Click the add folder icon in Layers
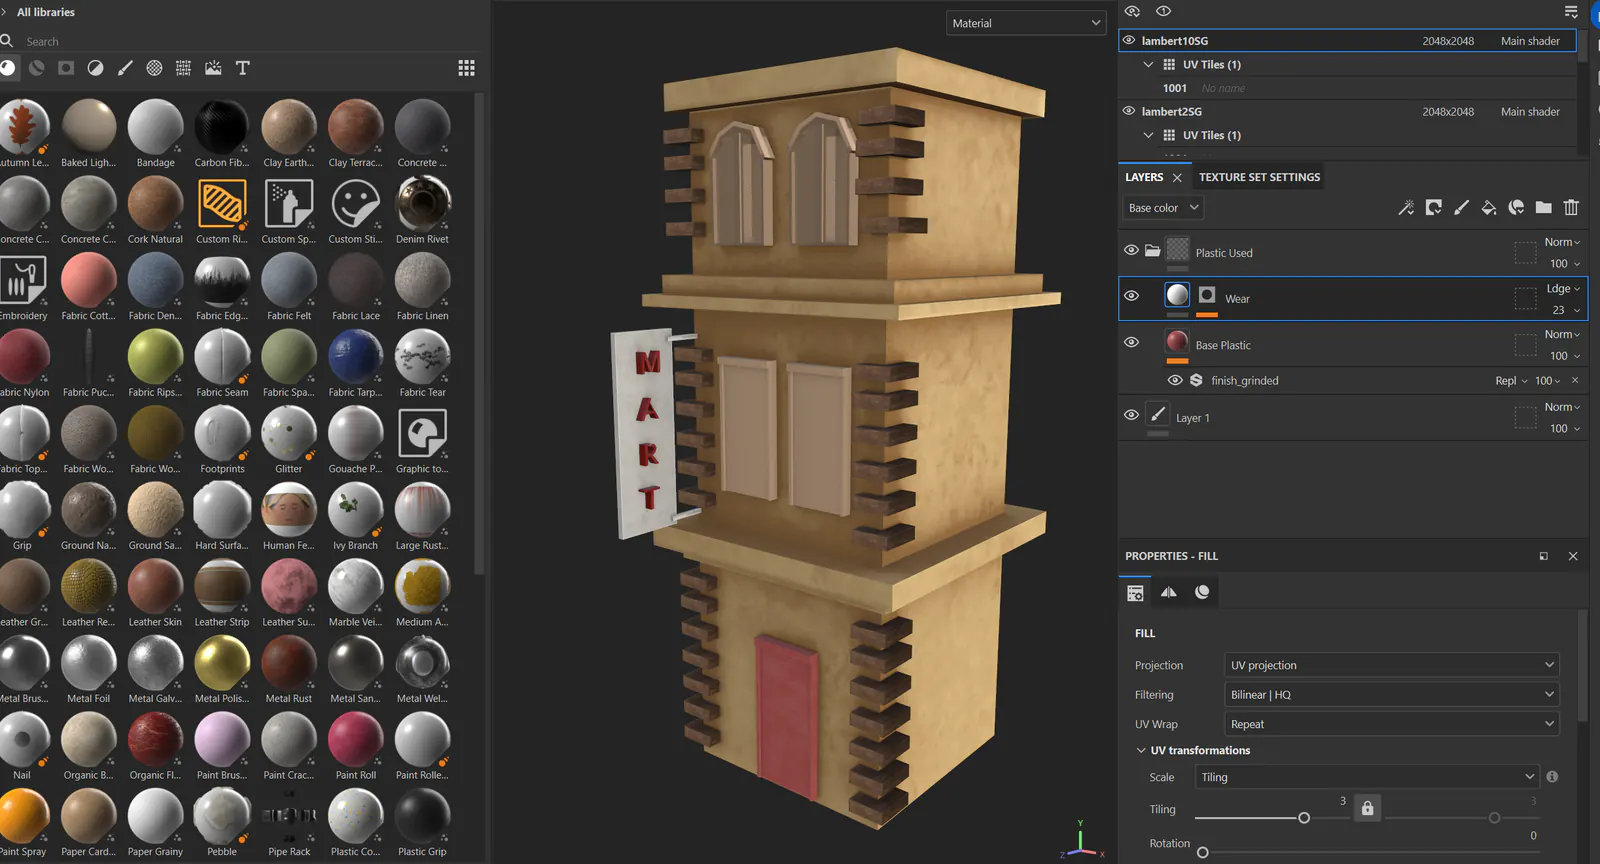The width and height of the screenshot is (1600, 864). [1544, 208]
